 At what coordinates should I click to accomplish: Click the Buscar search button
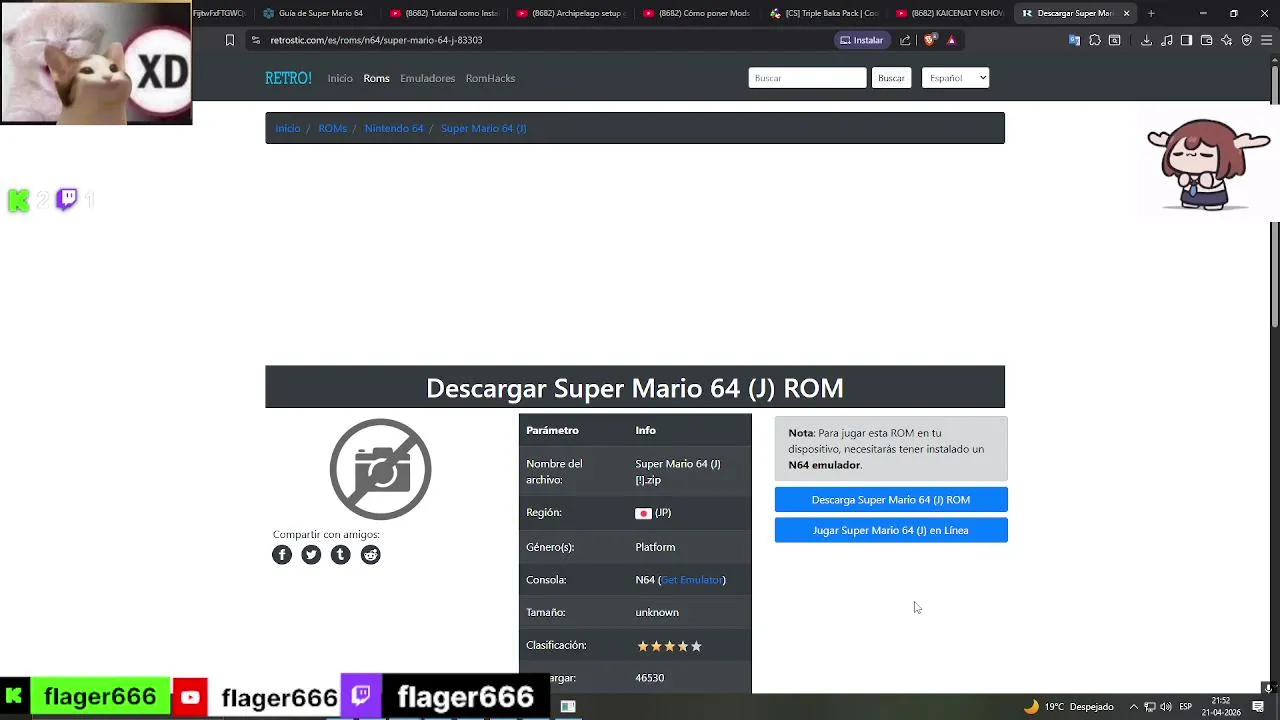(x=891, y=78)
